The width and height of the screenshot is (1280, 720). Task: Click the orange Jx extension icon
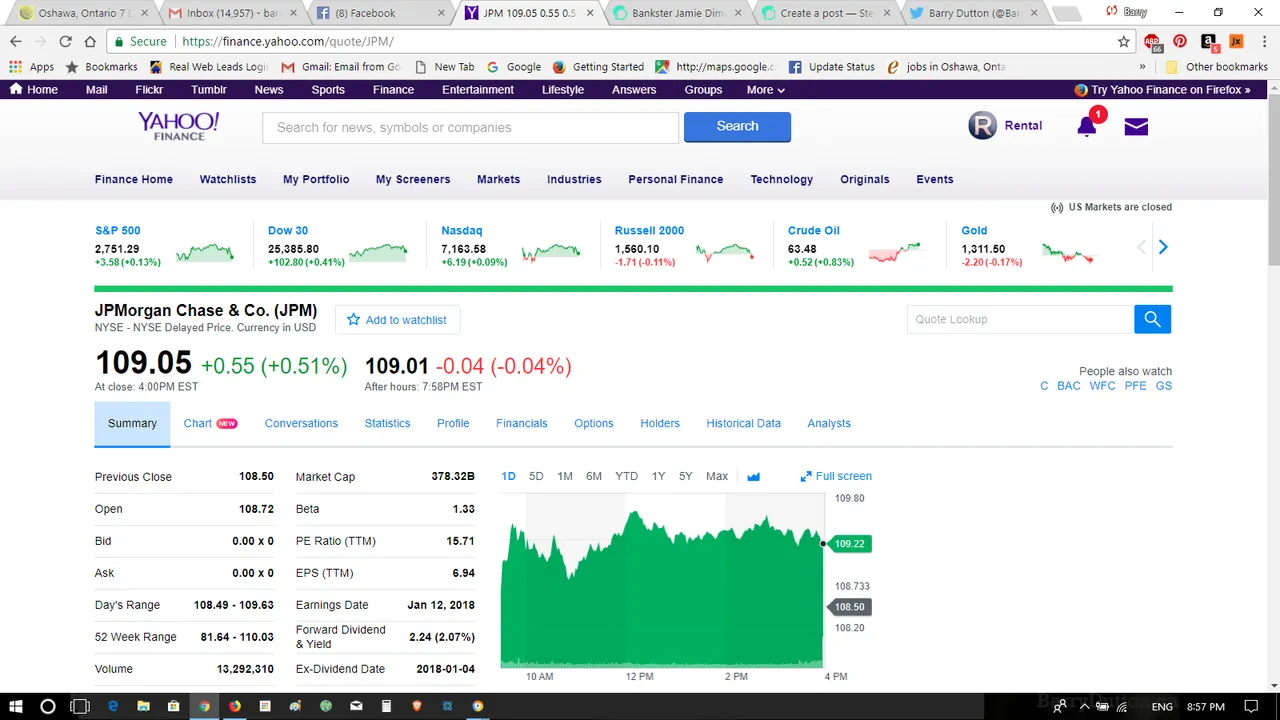coord(1236,42)
